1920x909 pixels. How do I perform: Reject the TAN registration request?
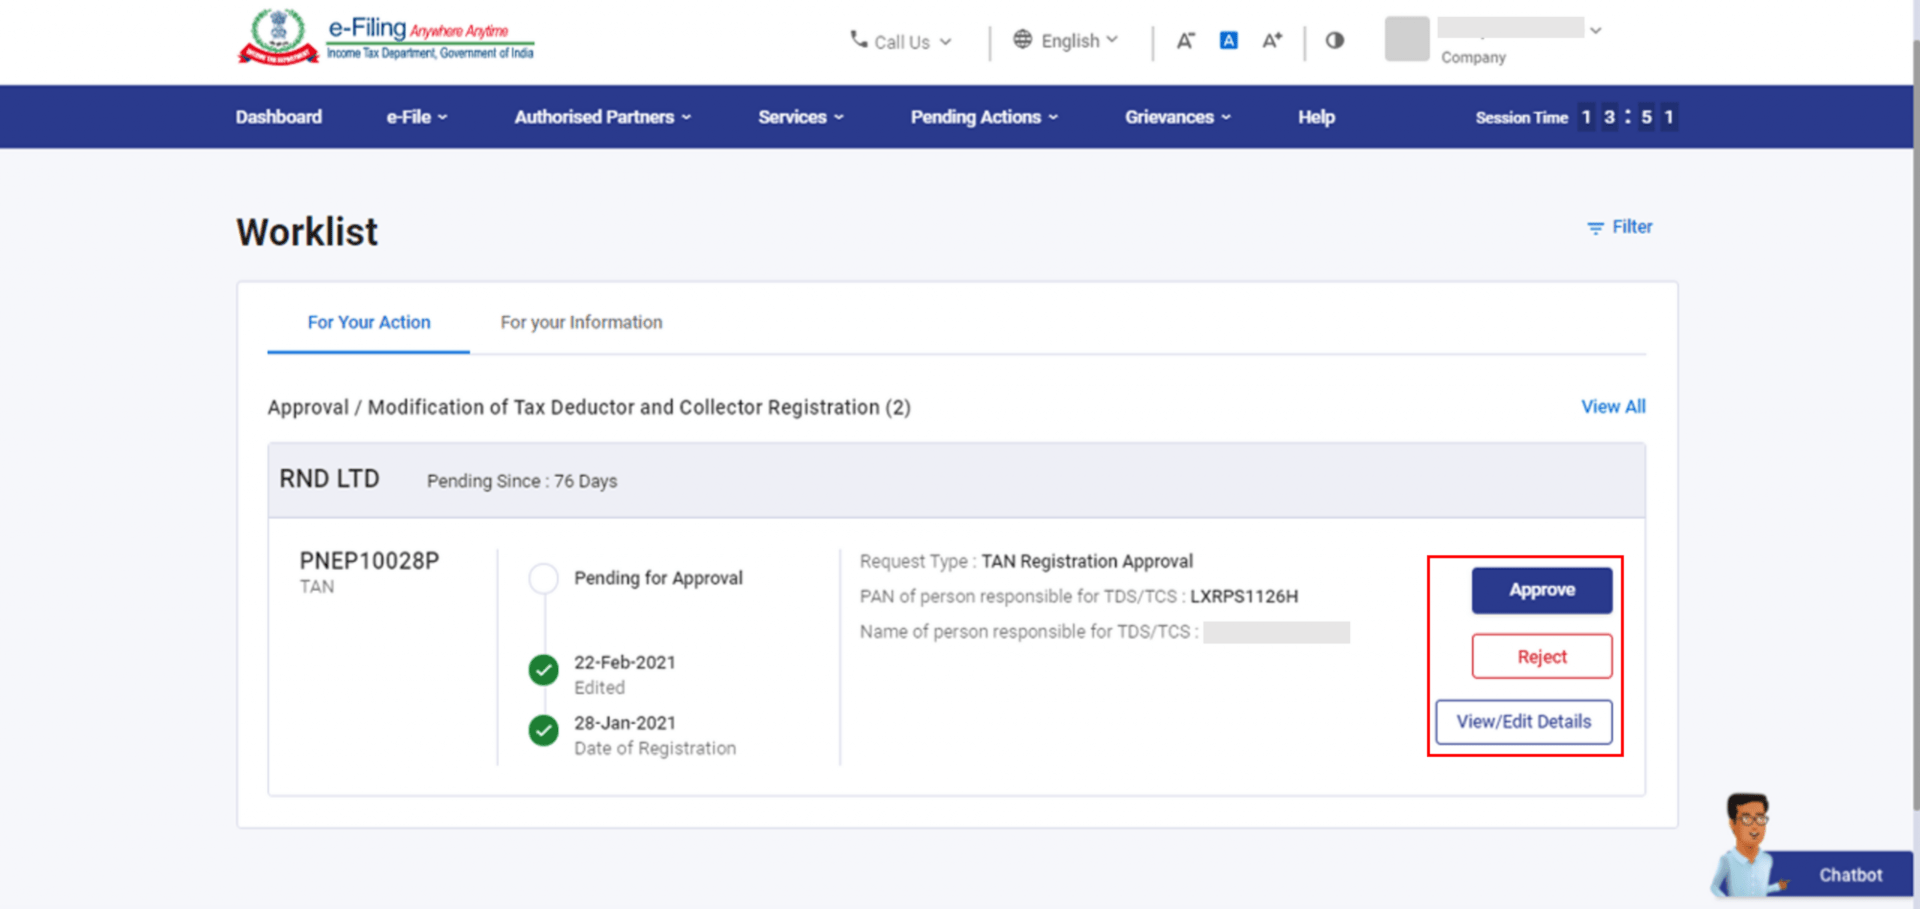[x=1541, y=657]
